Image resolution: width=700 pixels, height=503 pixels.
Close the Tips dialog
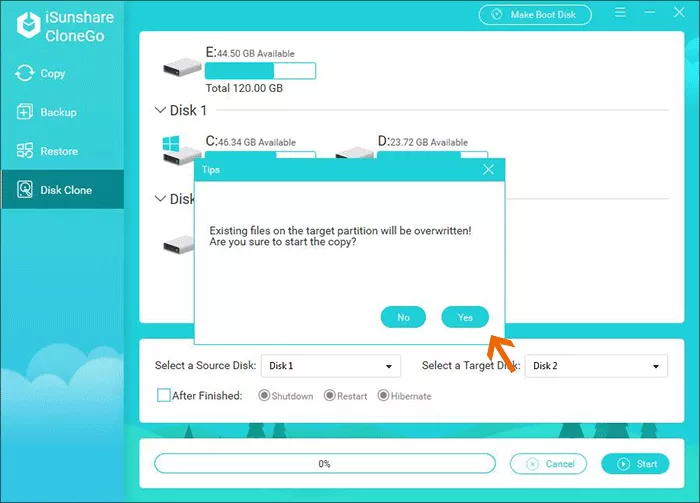[x=488, y=170]
